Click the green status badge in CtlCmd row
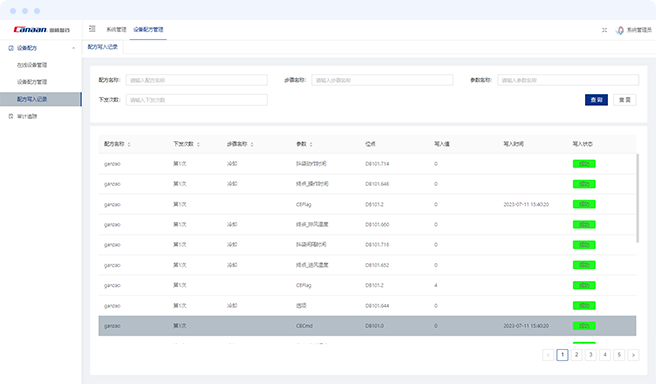The width and height of the screenshot is (656, 388). click(584, 326)
